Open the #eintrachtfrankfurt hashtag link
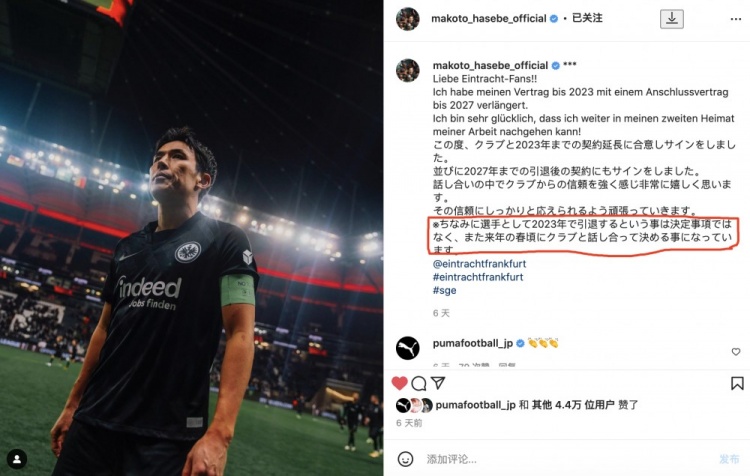 478,277
